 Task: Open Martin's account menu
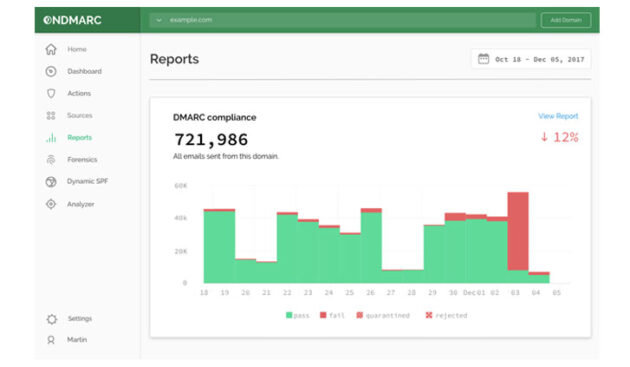[x=77, y=340]
